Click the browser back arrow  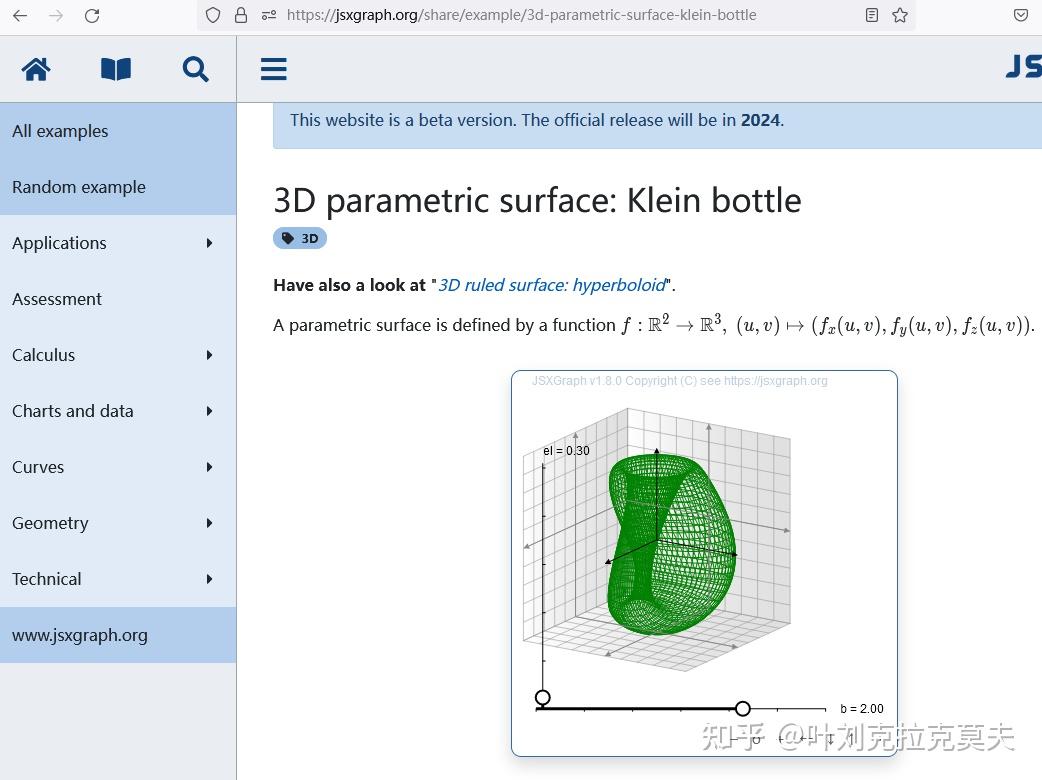pyautogui.click(x=19, y=14)
